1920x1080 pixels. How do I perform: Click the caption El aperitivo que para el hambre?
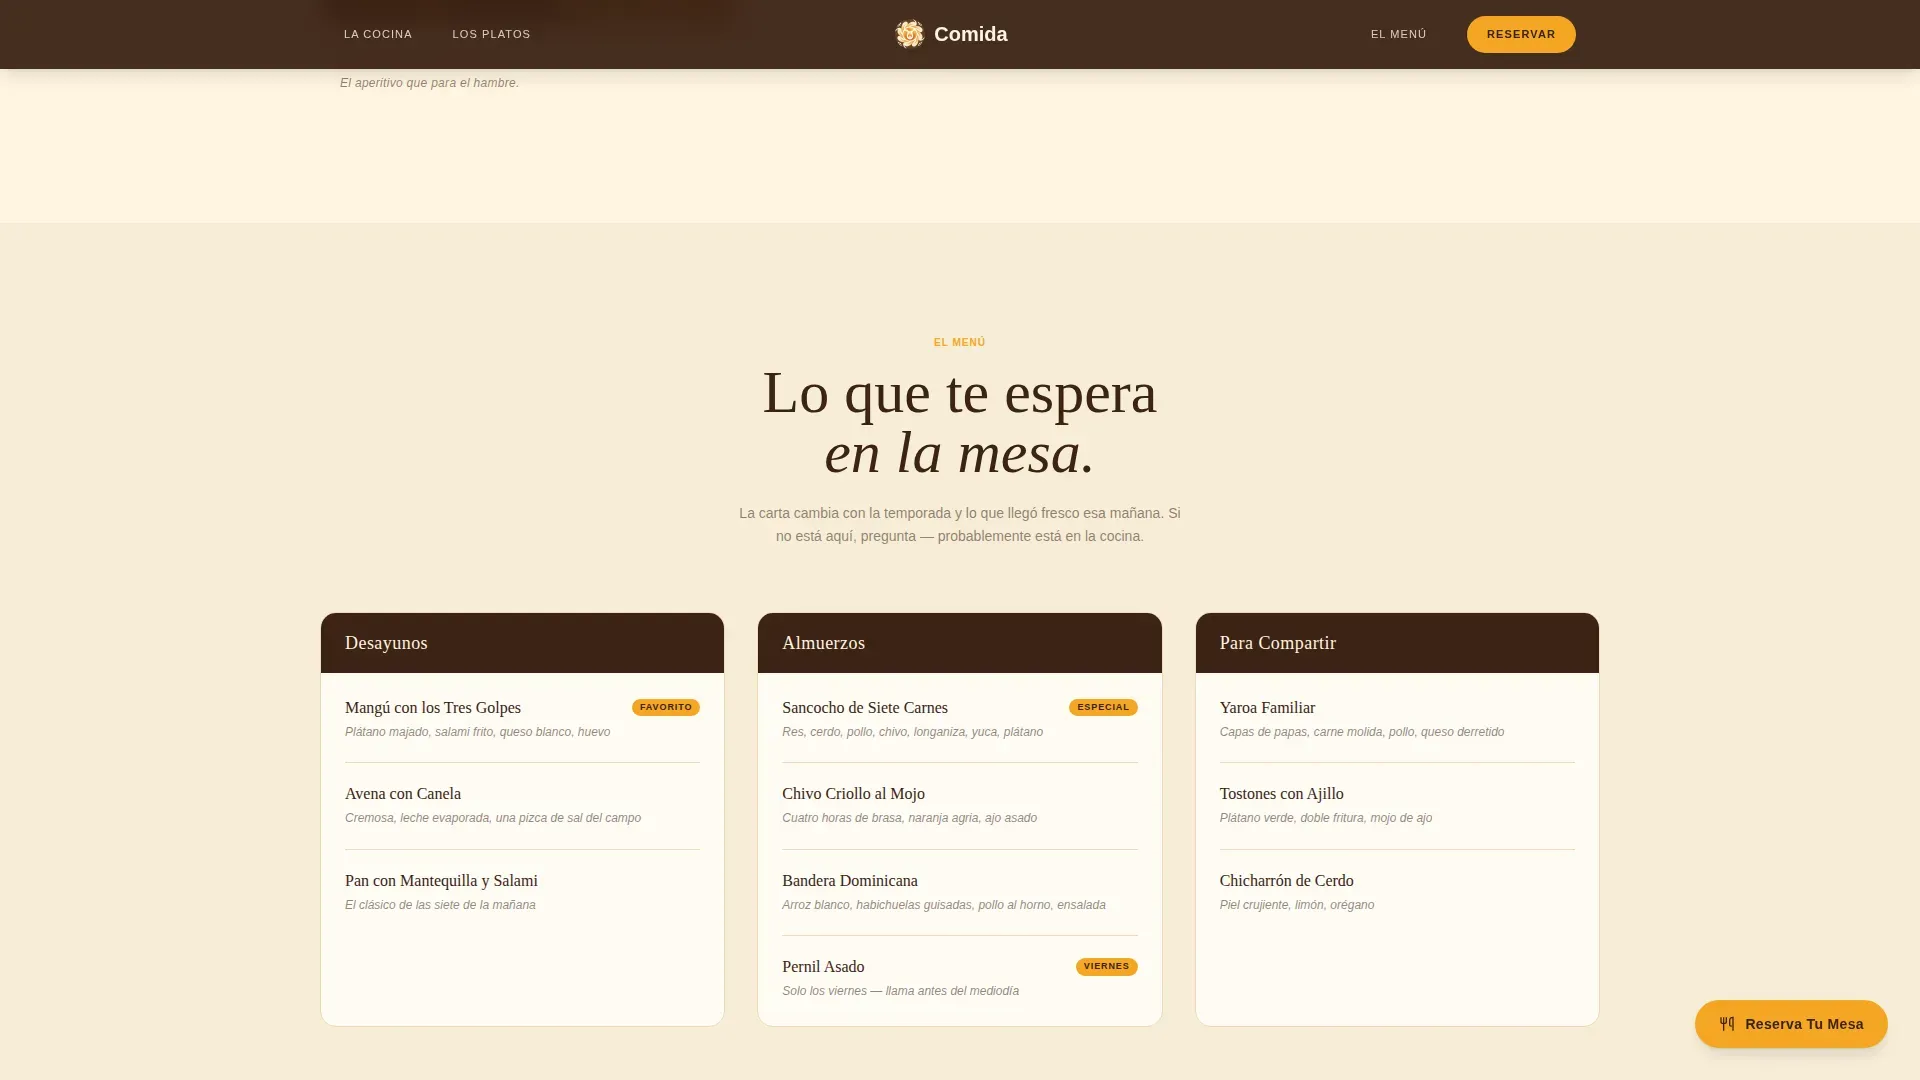click(429, 83)
